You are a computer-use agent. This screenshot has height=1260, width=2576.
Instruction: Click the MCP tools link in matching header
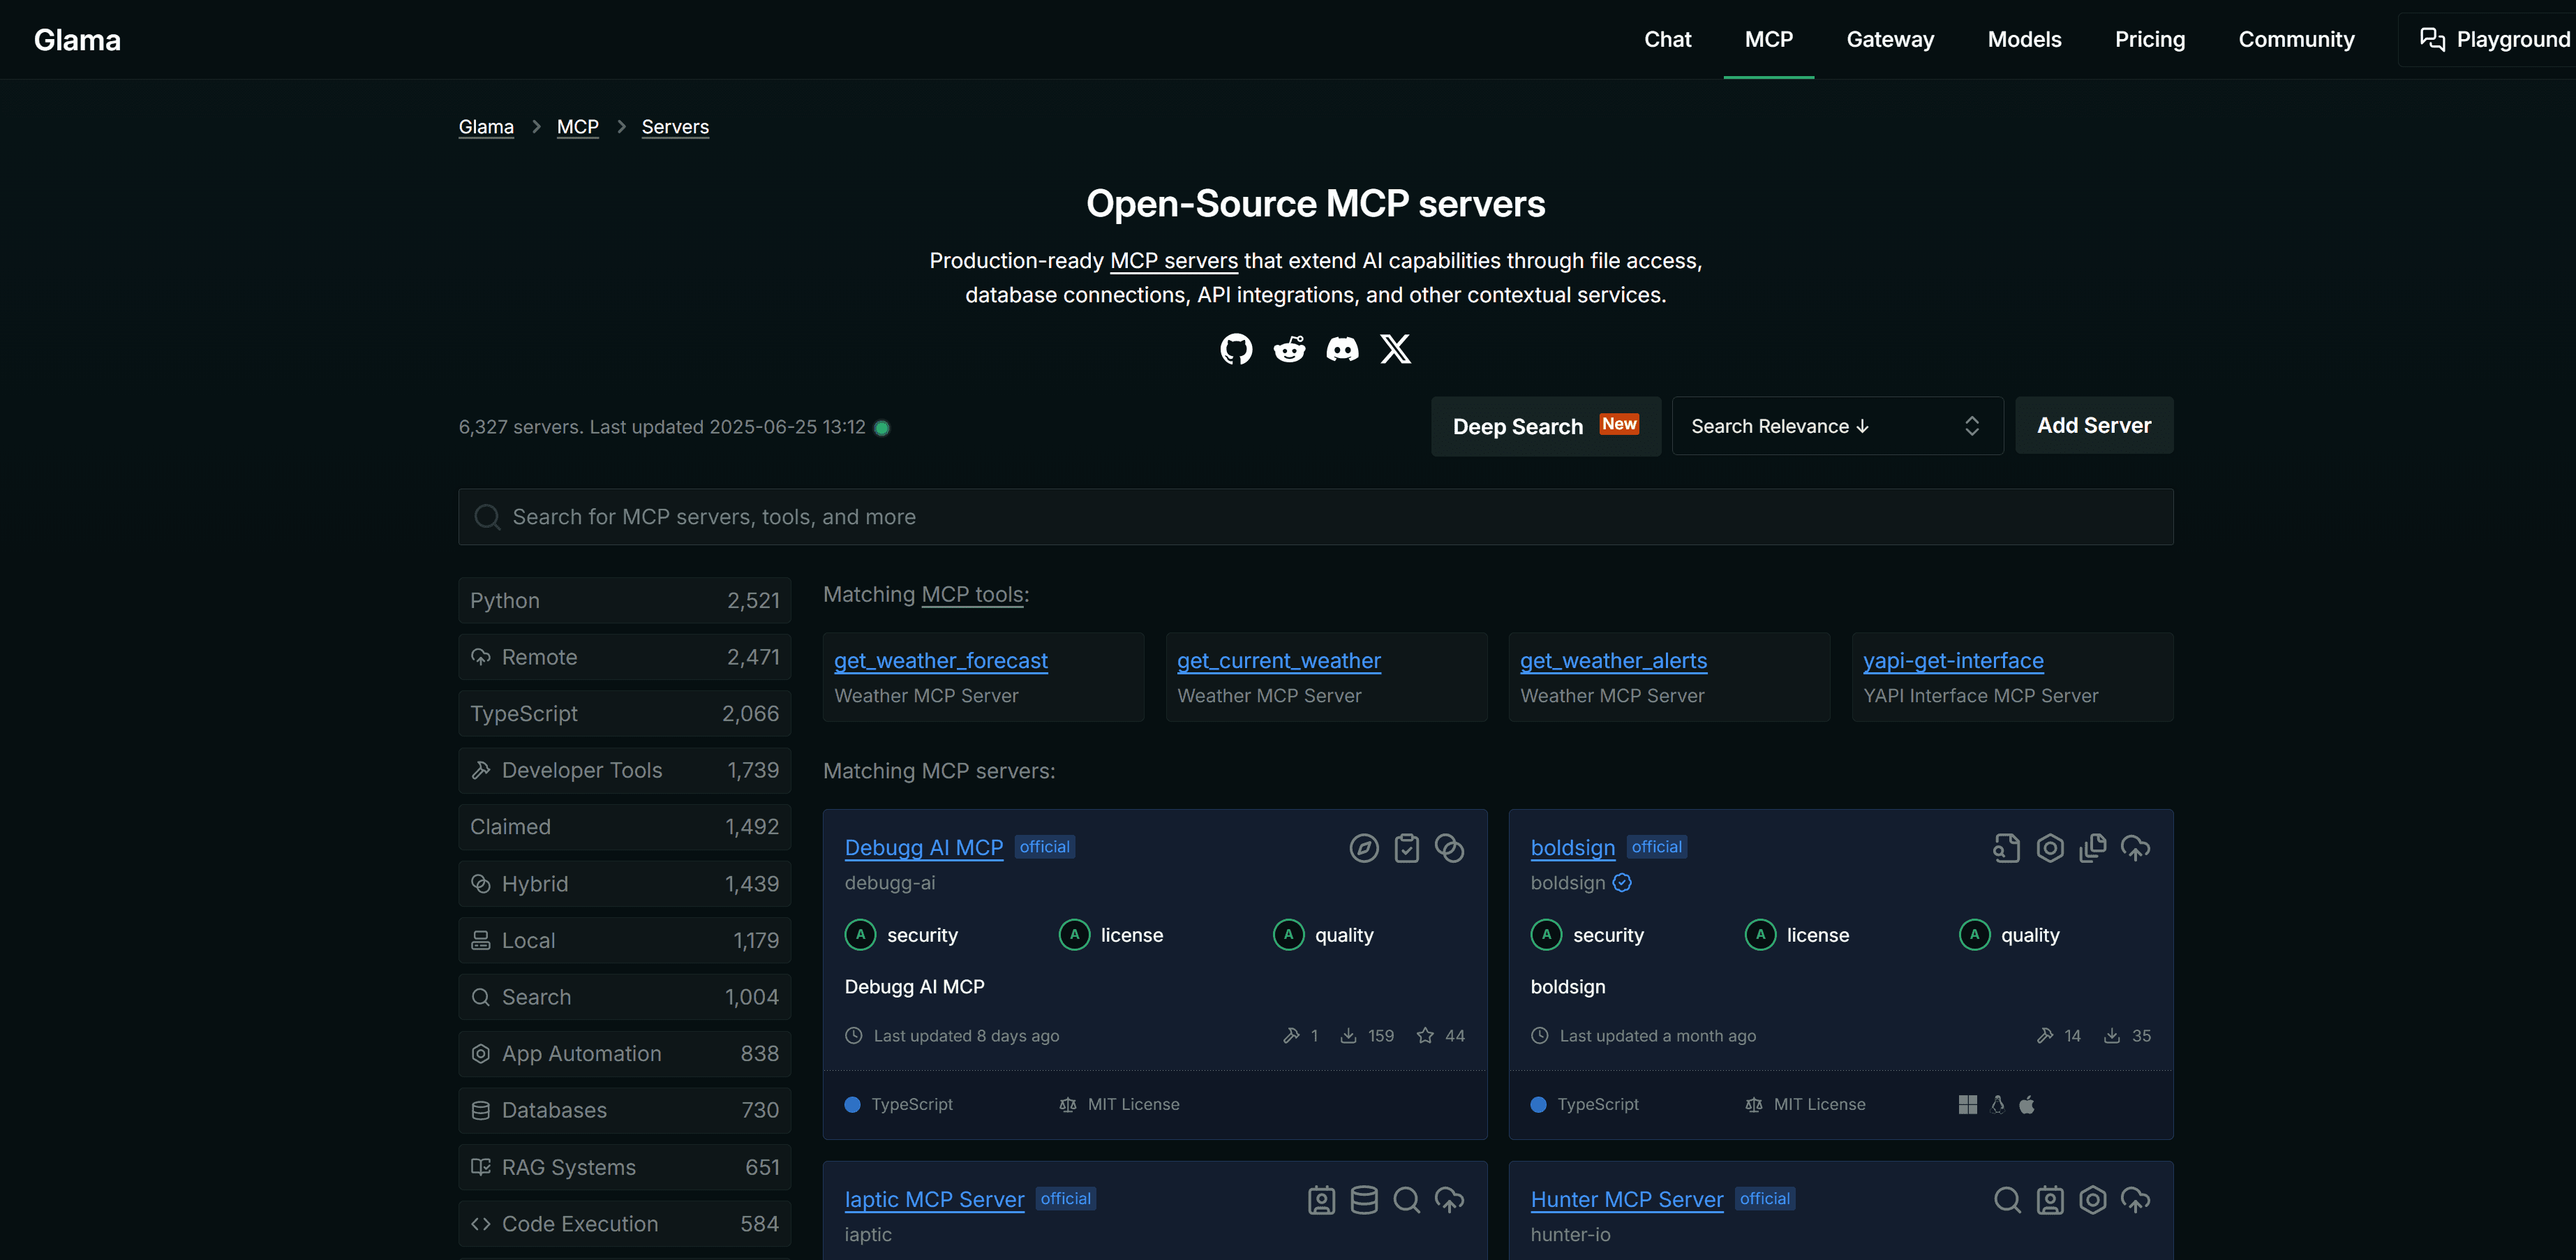click(x=973, y=595)
